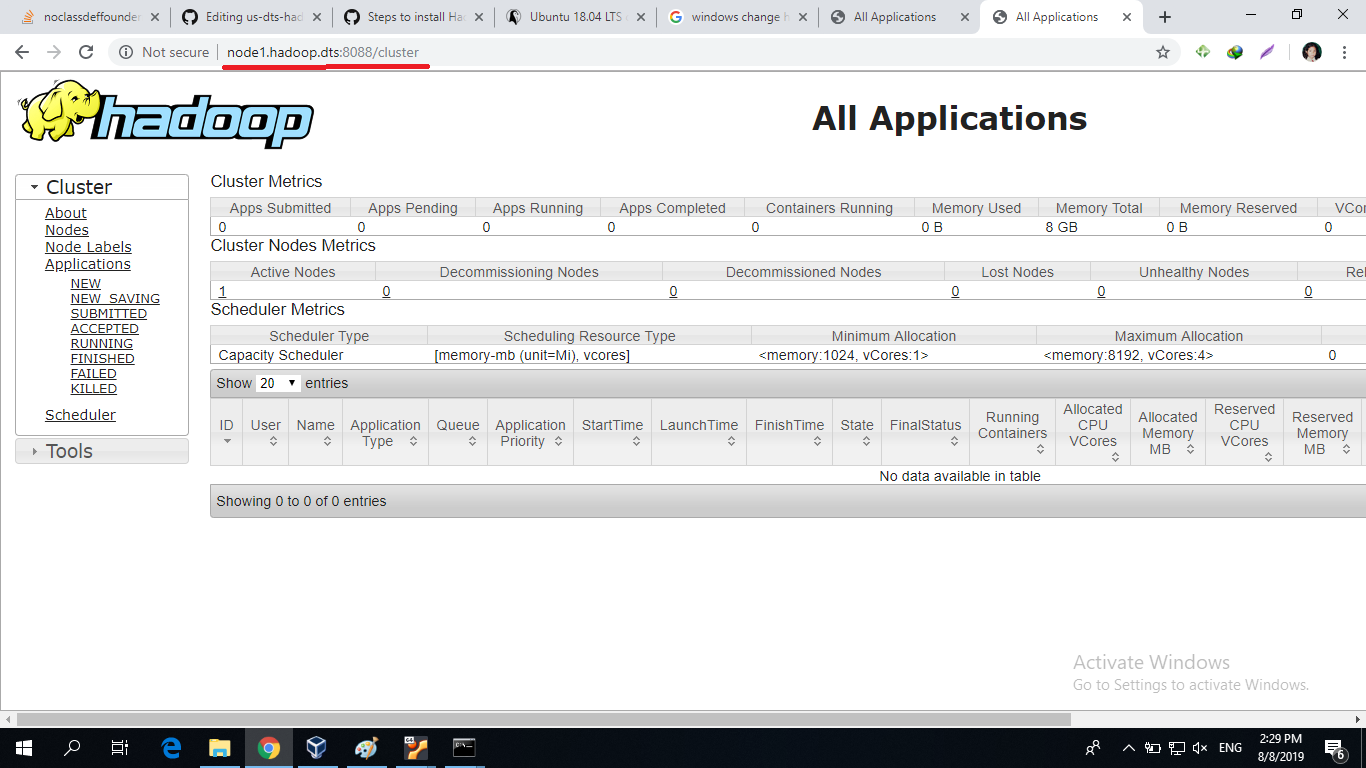
Task: Show SUBMITTED applications
Action: 108,313
